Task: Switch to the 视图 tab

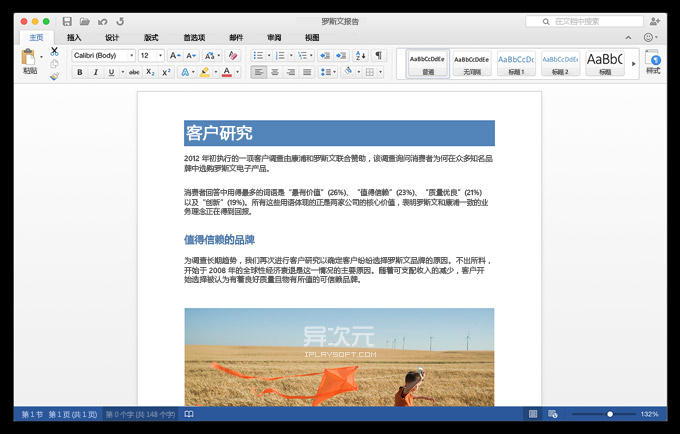Action: coord(312,38)
